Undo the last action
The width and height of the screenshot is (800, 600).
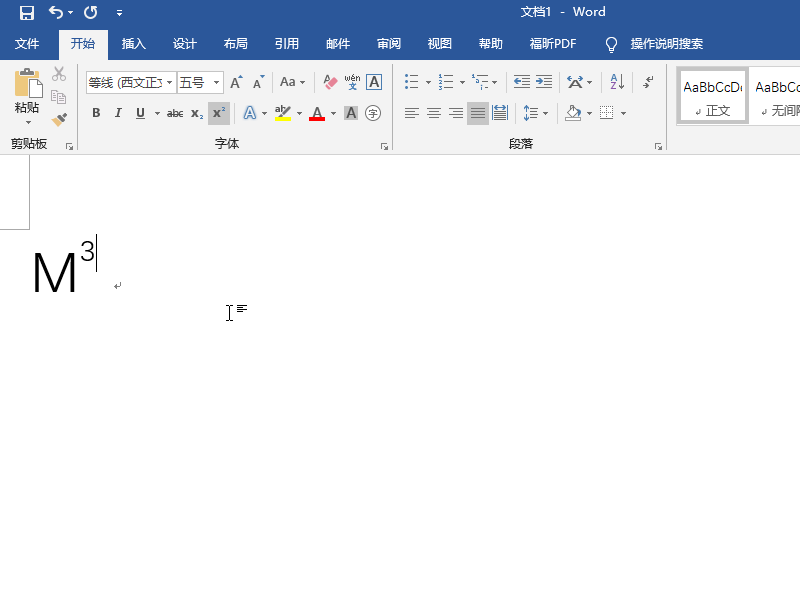56,12
